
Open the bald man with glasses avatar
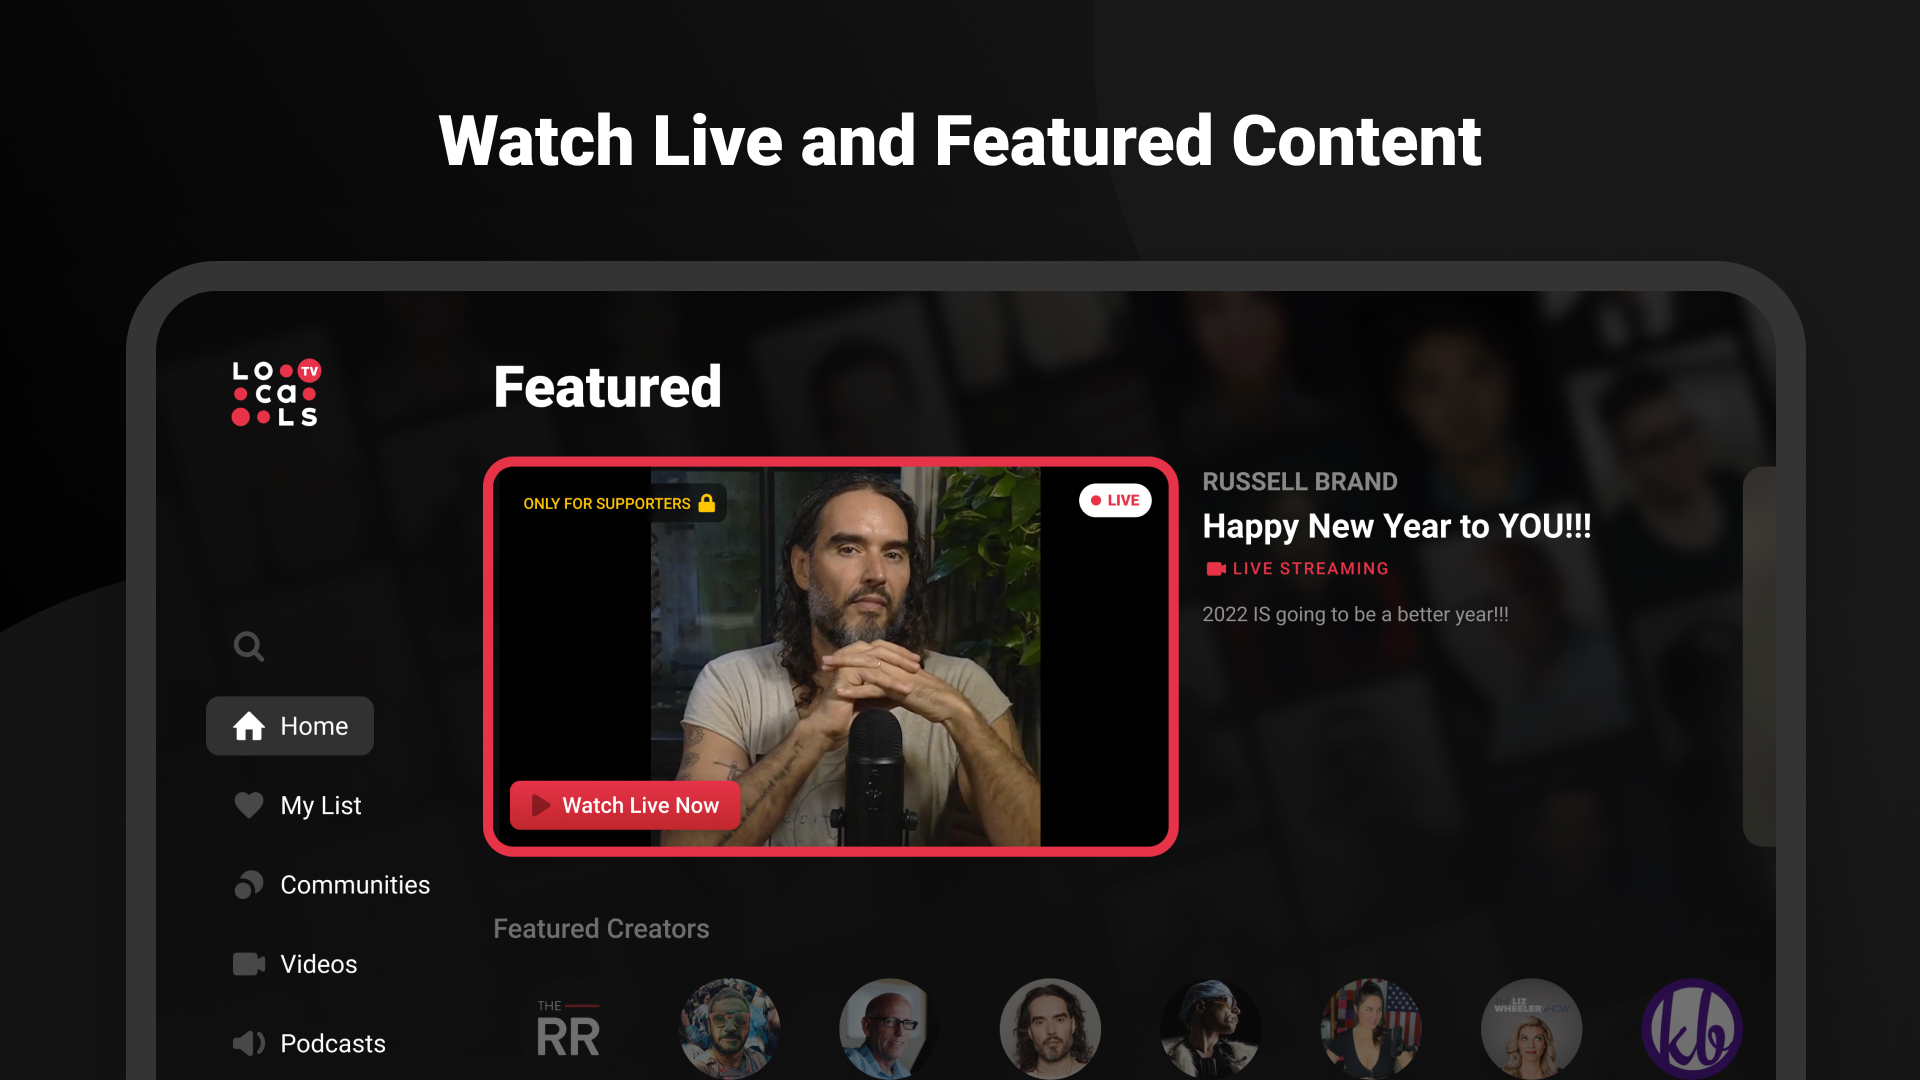(x=890, y=1029)
